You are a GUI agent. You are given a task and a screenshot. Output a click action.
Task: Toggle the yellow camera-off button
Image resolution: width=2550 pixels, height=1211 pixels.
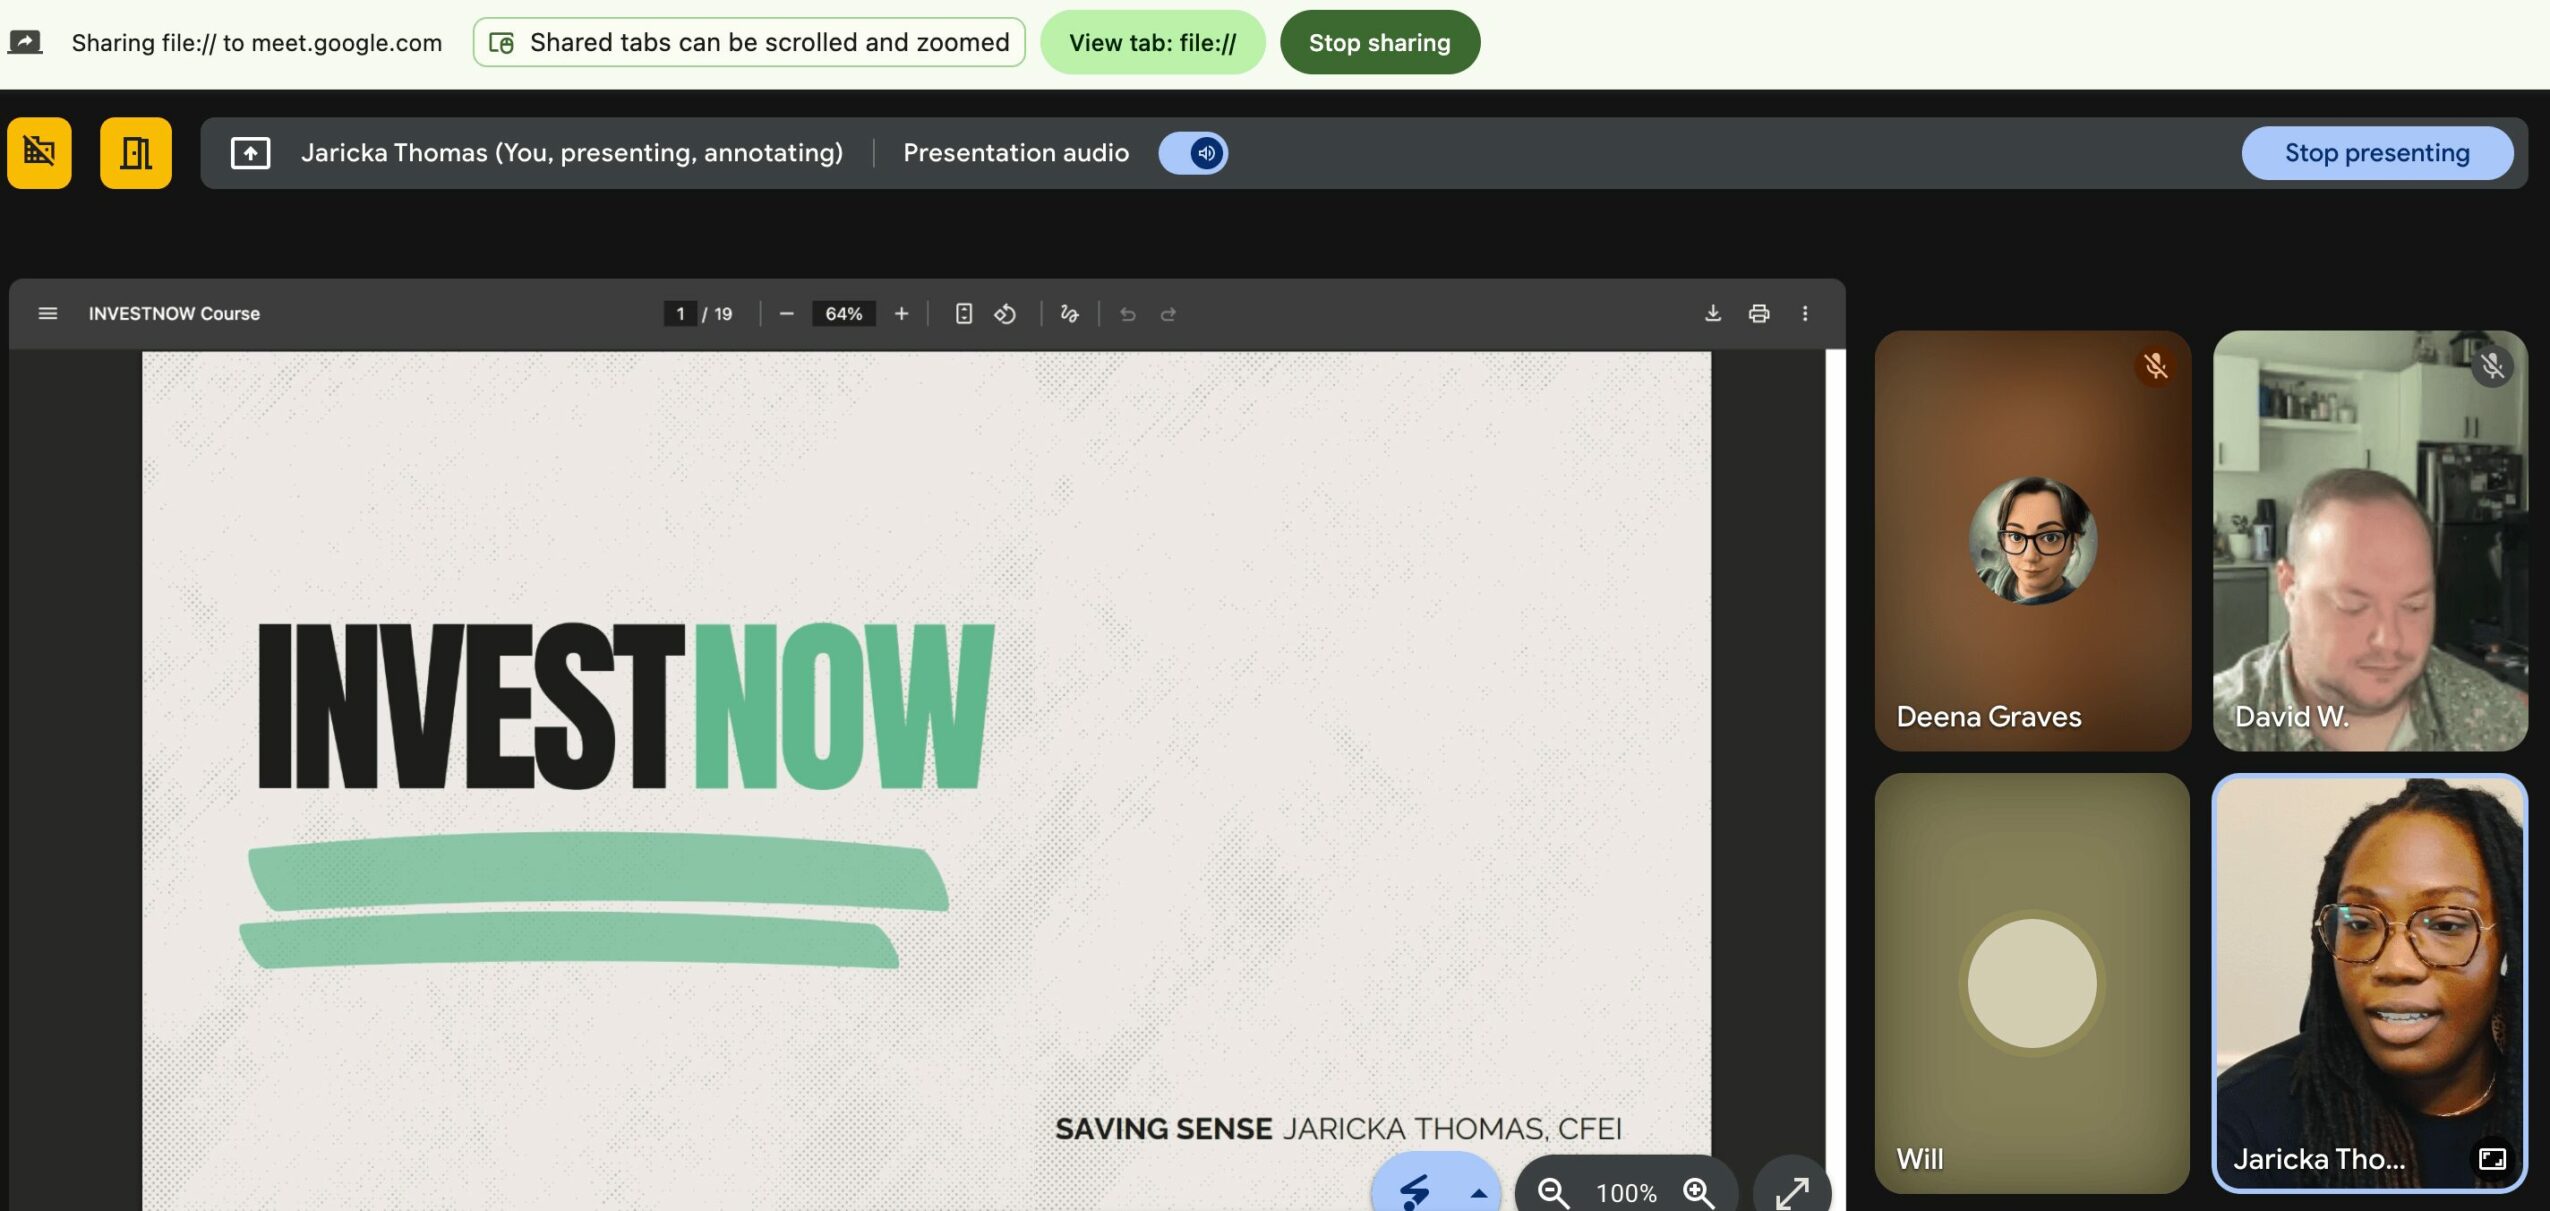click(39, 153)
